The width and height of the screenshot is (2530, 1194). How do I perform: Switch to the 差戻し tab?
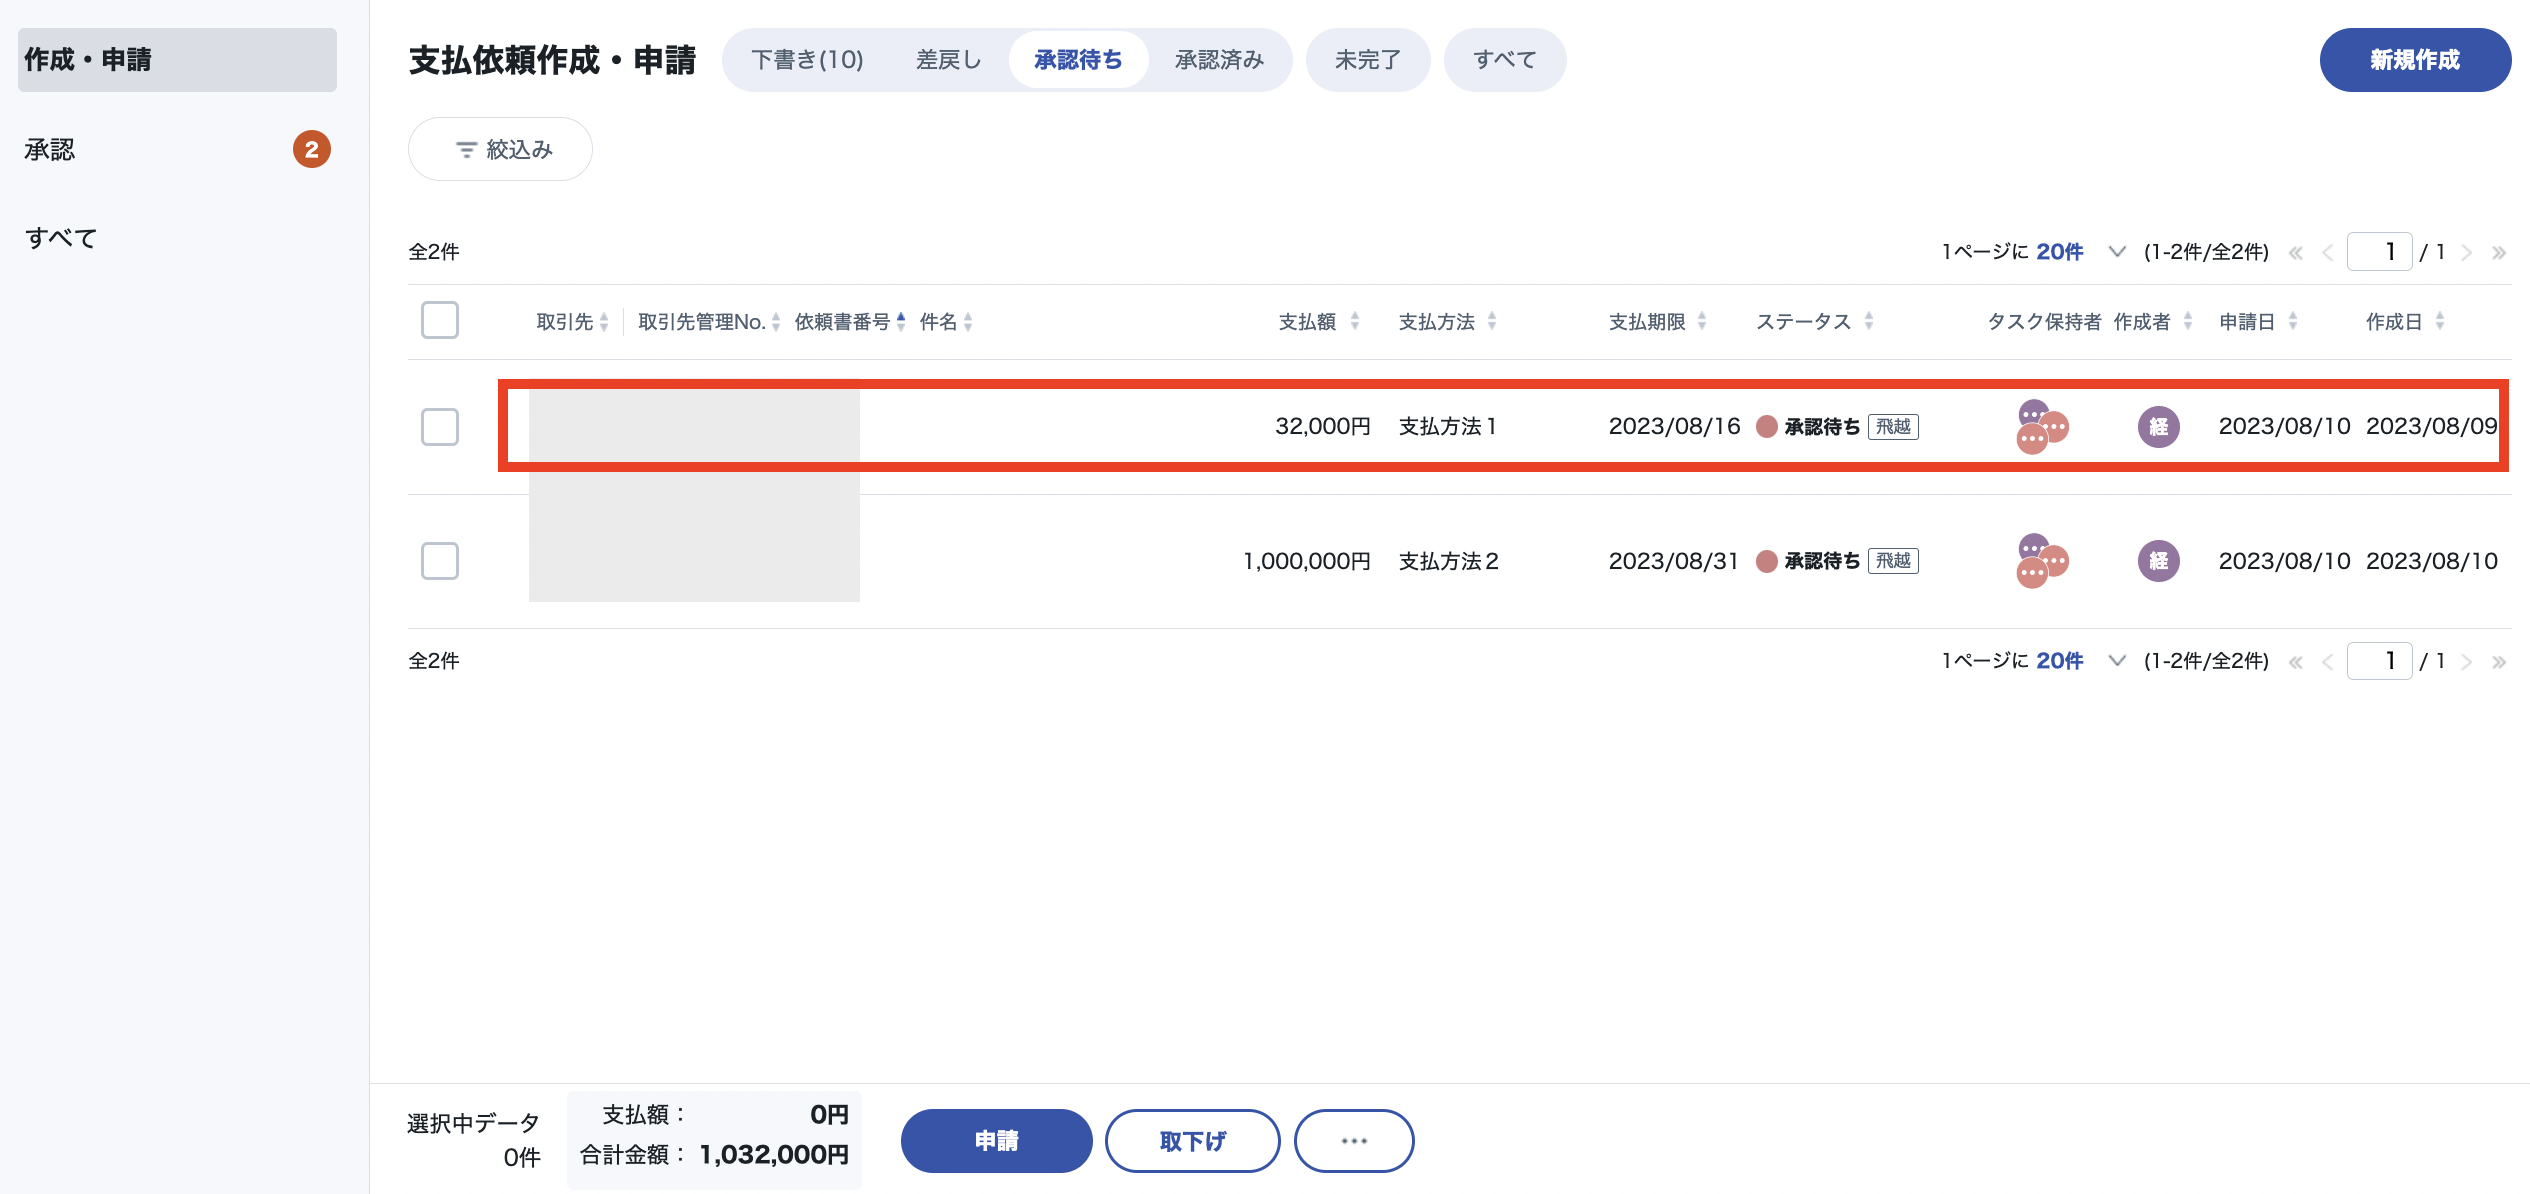point(948,60)
